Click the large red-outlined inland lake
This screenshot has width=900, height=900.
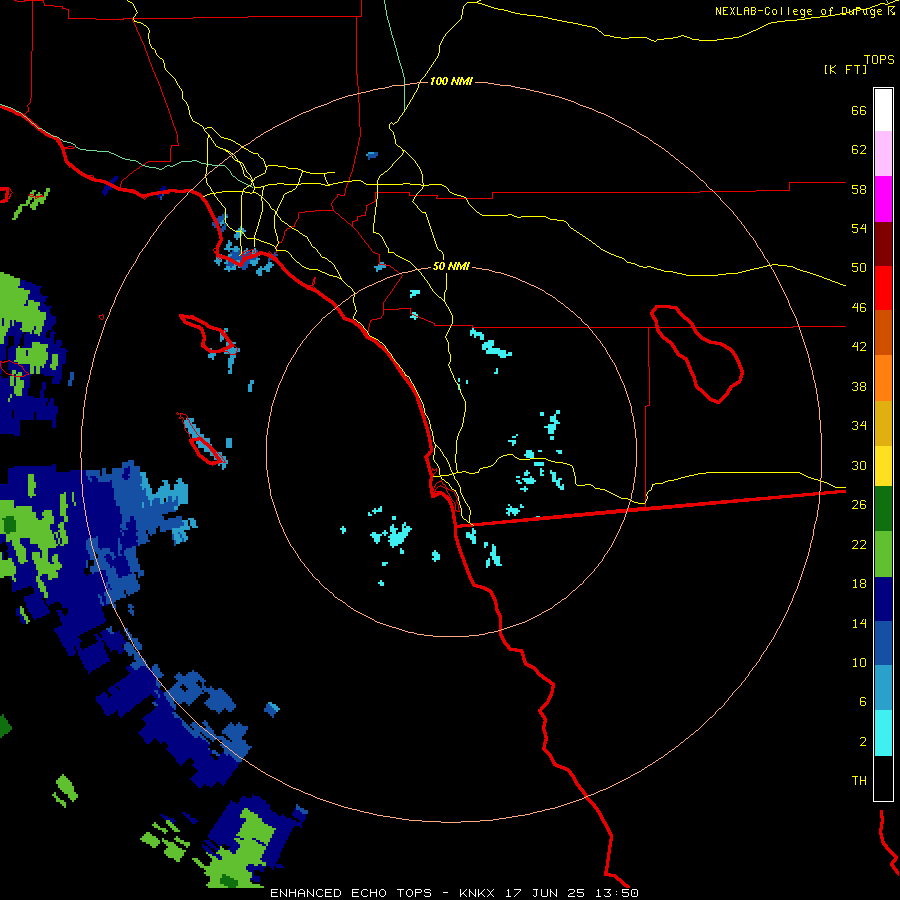pos(697,354)
